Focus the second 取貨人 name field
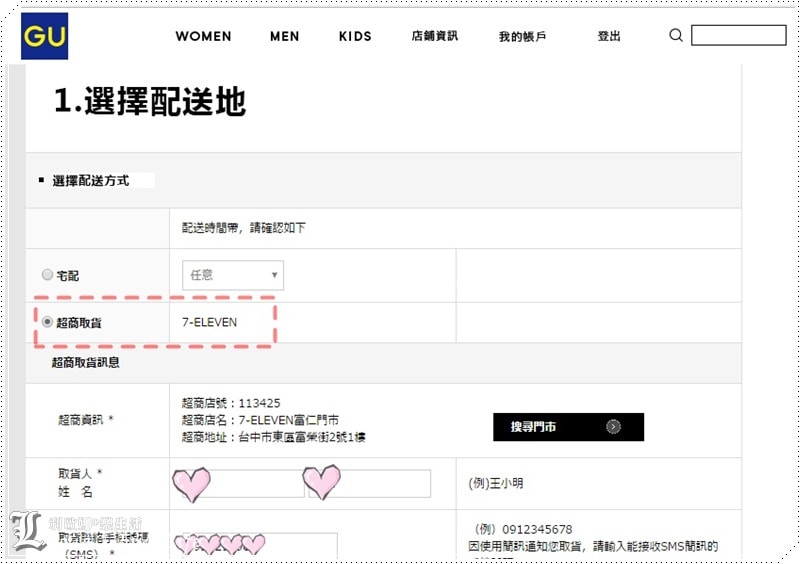 coord(368,484)
